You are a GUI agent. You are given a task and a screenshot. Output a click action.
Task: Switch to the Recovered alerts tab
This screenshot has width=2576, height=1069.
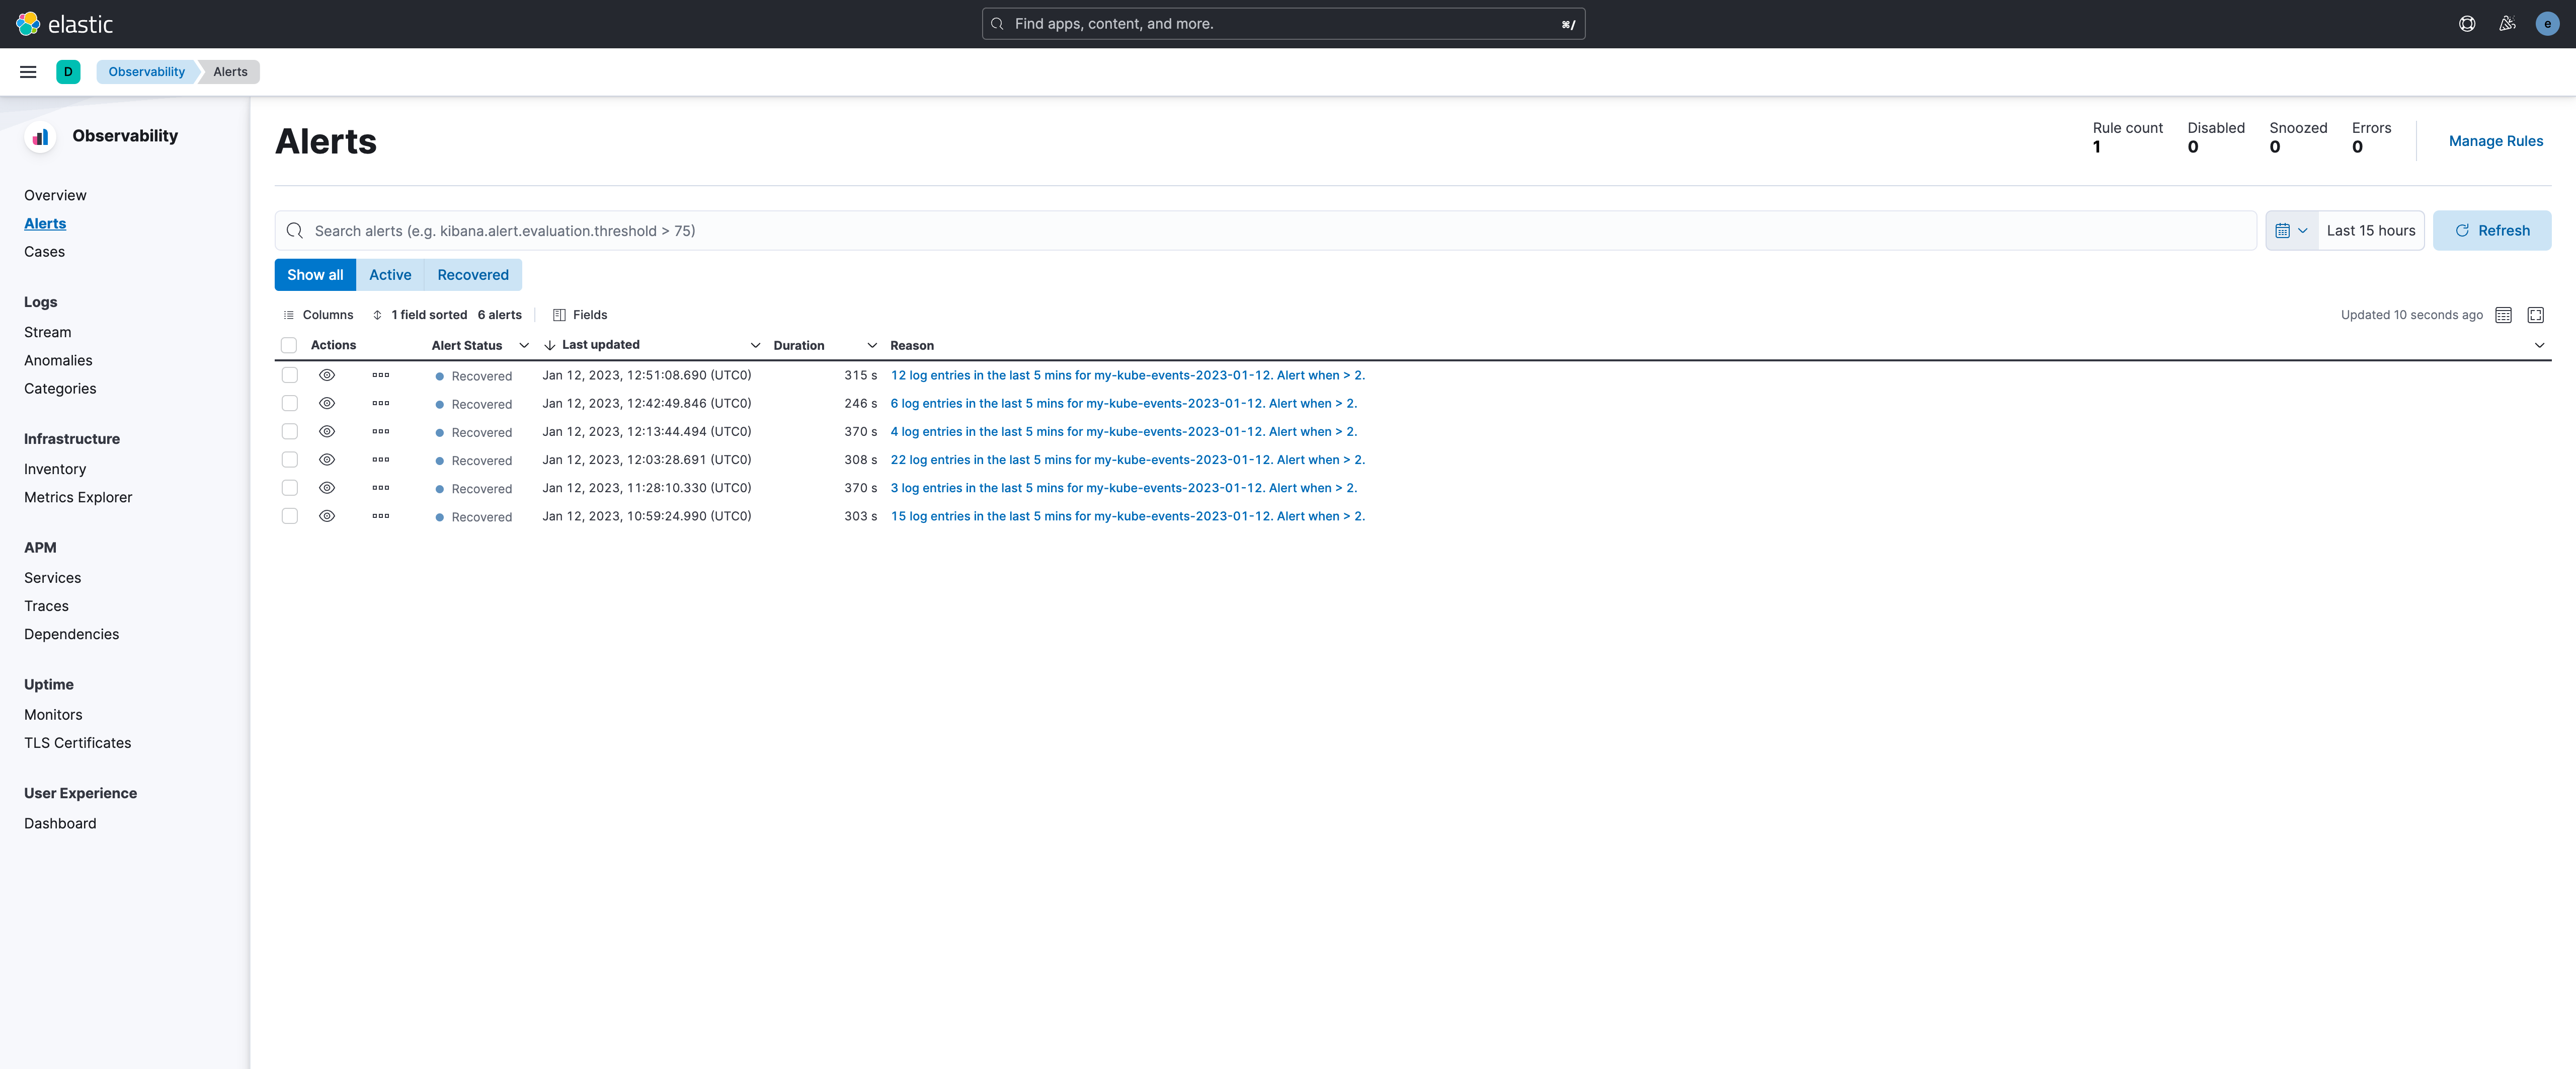472,274
